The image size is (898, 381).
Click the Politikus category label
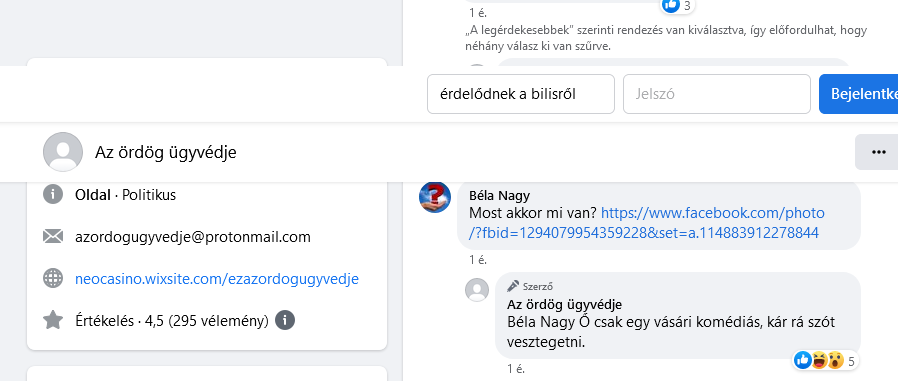pyautogui.click(x=149, y=195)
